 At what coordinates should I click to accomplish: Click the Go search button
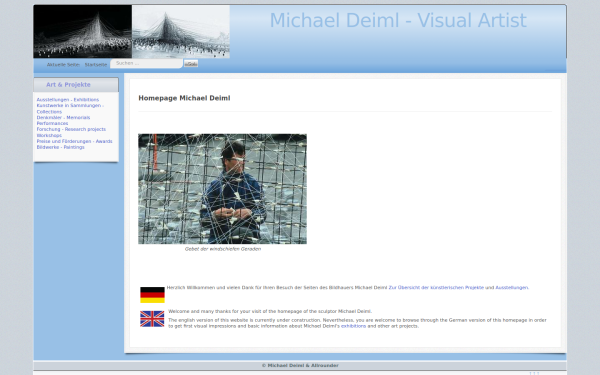click(191, 64)
